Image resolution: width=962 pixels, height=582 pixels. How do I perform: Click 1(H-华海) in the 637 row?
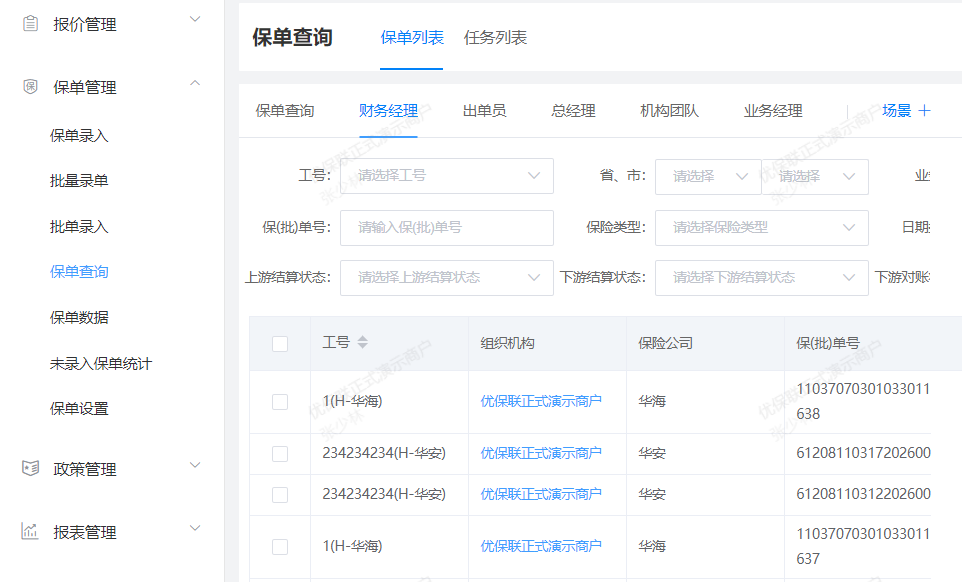click(352, 546)
